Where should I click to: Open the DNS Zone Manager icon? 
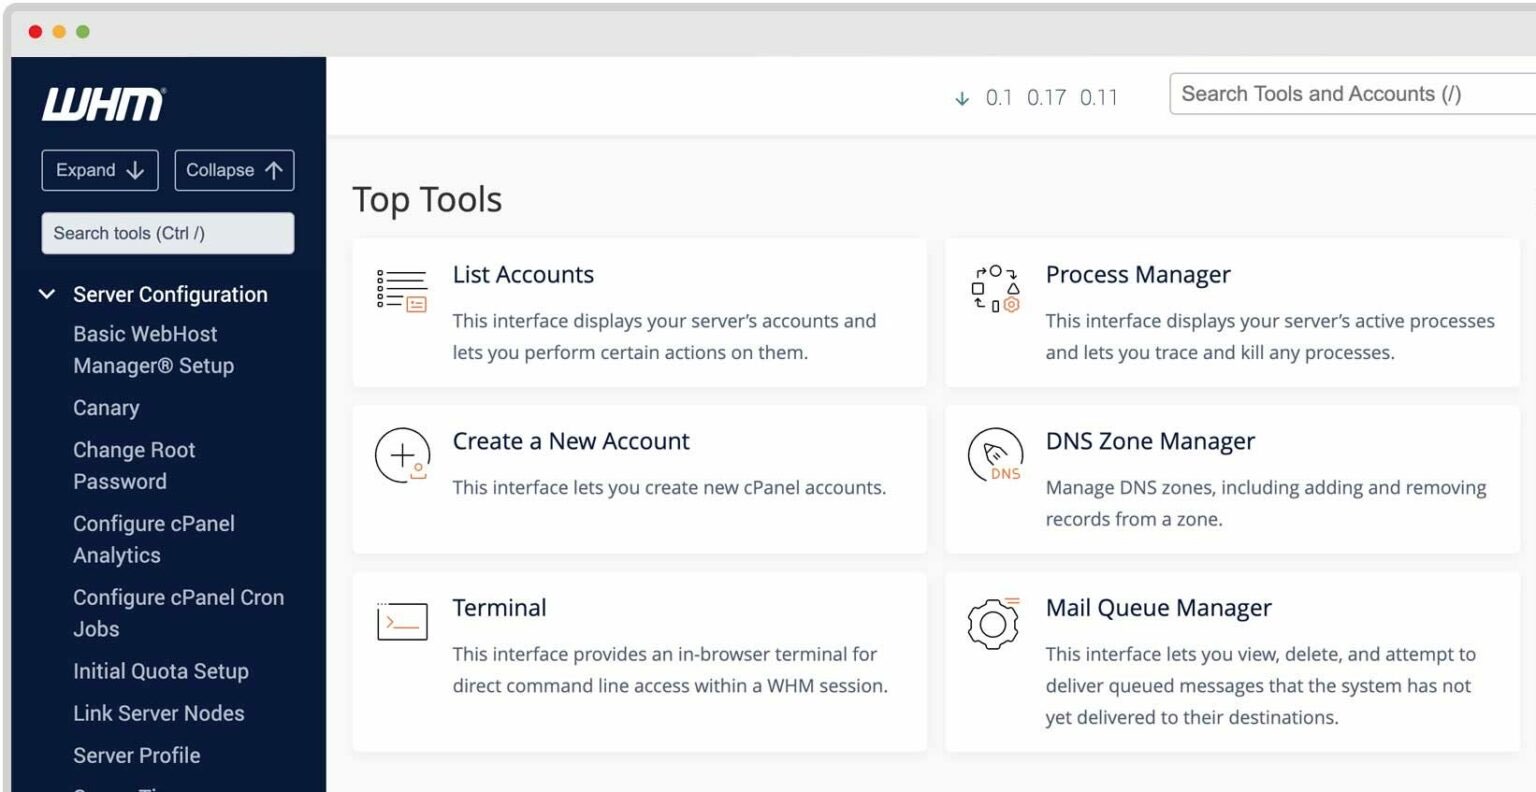[994, 455]
